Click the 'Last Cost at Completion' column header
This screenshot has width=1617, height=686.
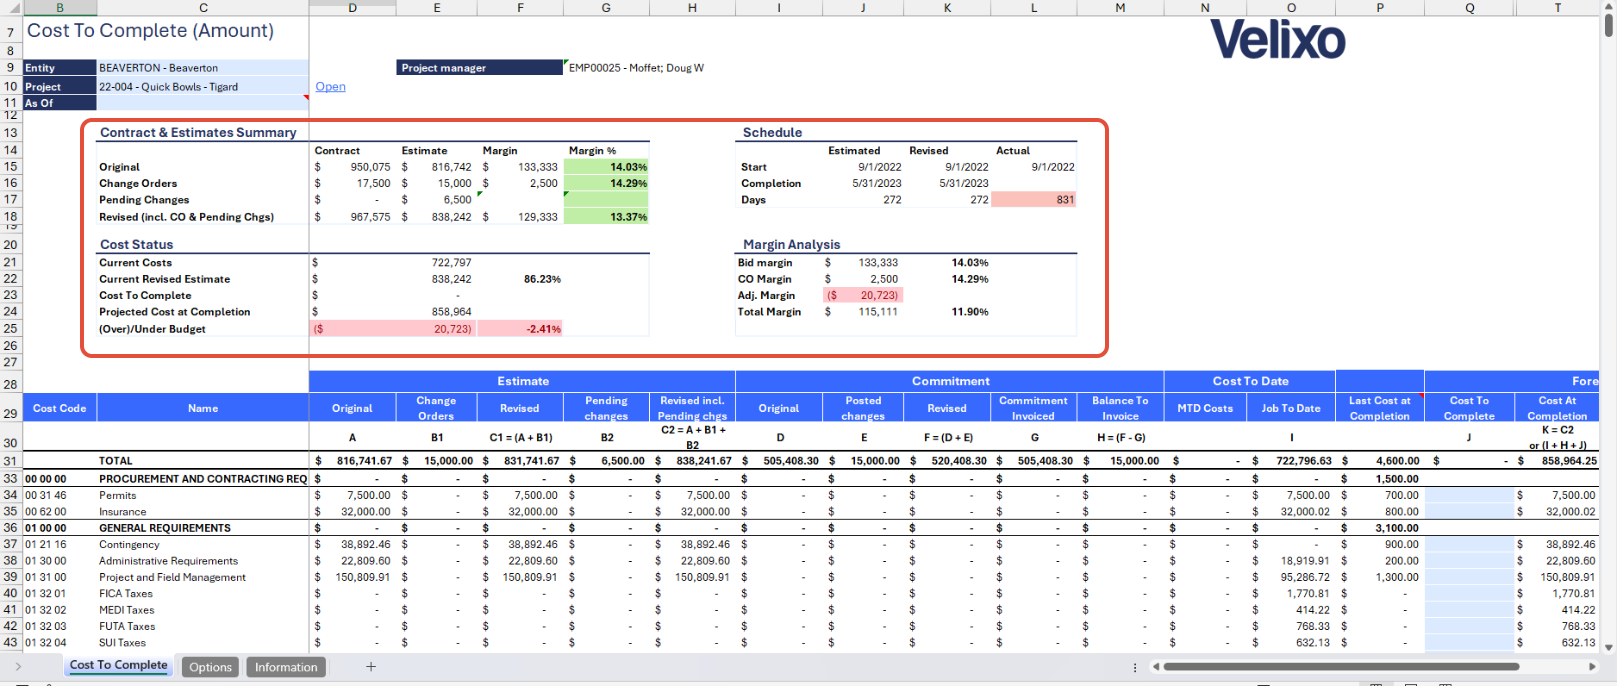(1380, 408)
